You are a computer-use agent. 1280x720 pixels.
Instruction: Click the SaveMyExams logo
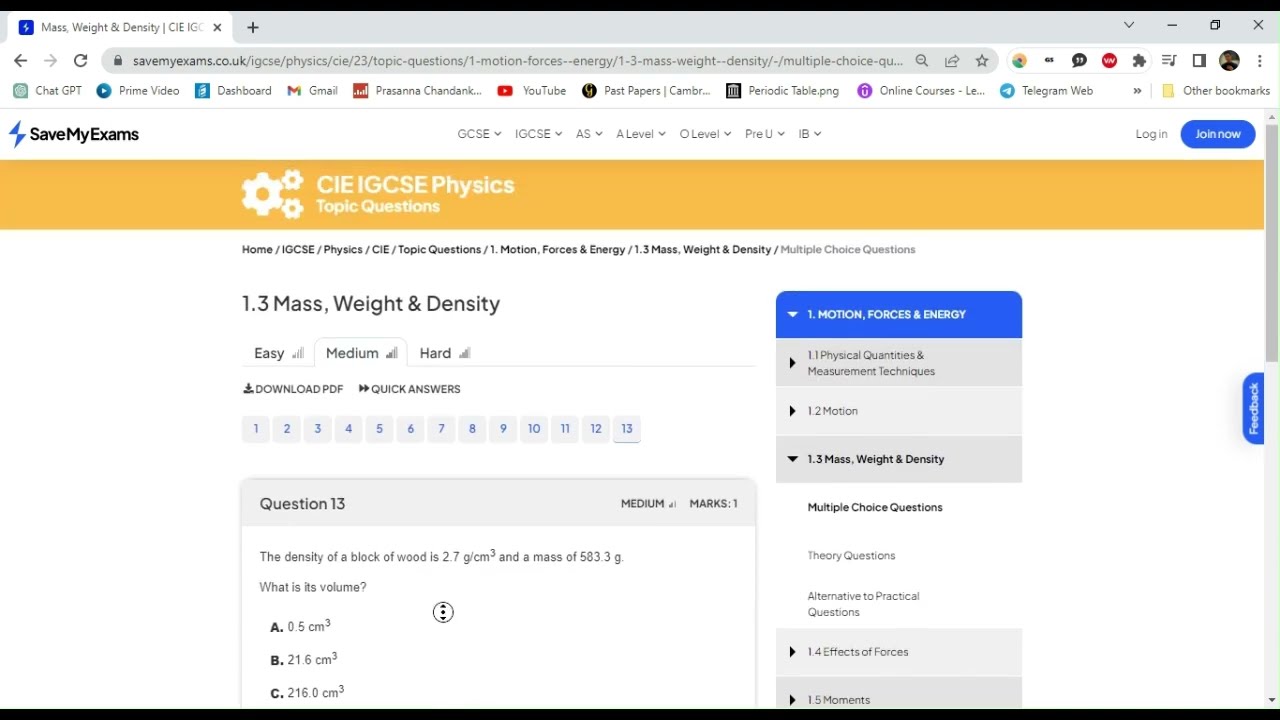tap(73, 134)
